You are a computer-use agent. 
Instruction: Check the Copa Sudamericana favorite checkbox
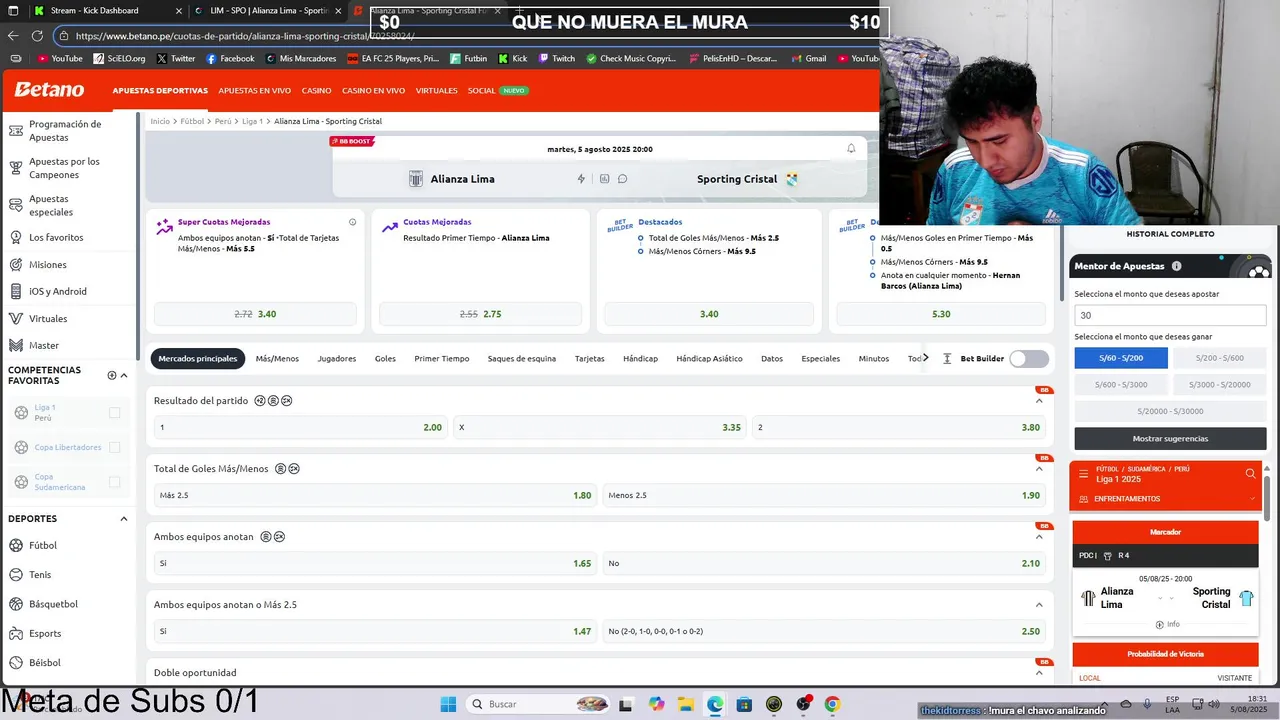114,482
